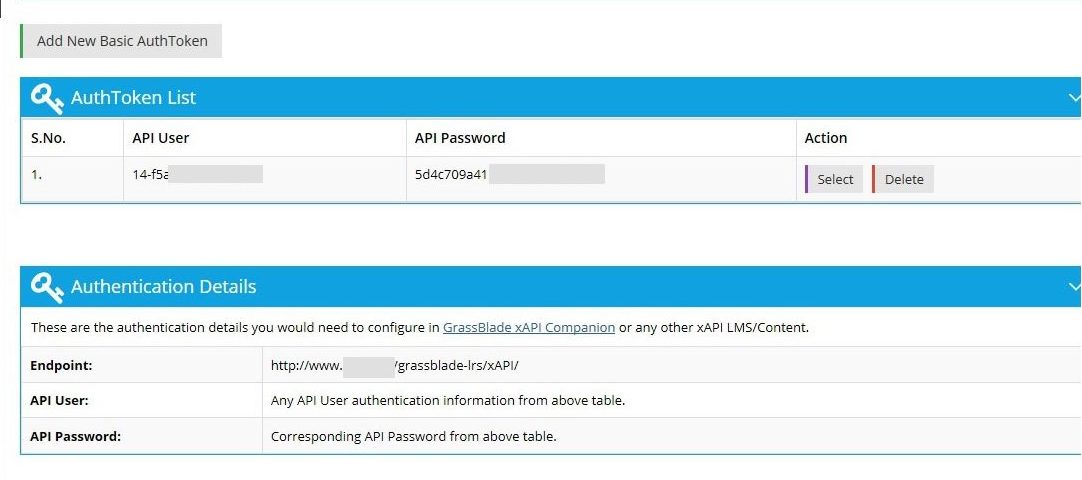
Task: Click the API Password column header
Action: pos(460,138)
